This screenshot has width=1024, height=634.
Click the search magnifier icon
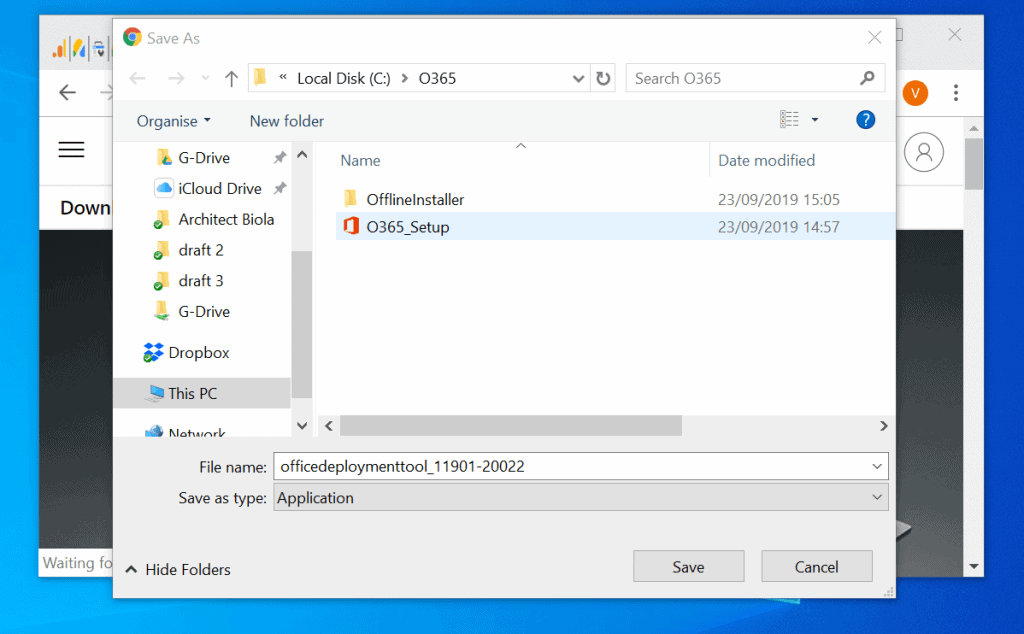867,78
